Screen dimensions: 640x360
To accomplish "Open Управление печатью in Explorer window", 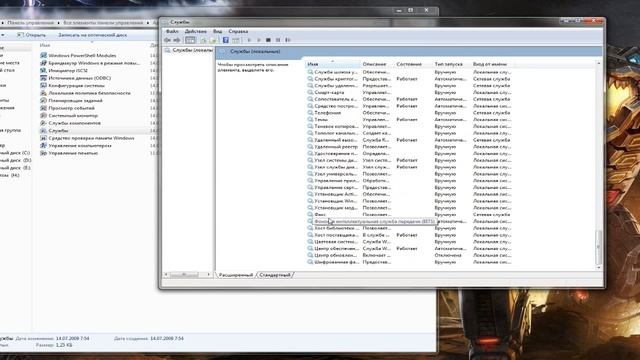I will click(69, 153).
